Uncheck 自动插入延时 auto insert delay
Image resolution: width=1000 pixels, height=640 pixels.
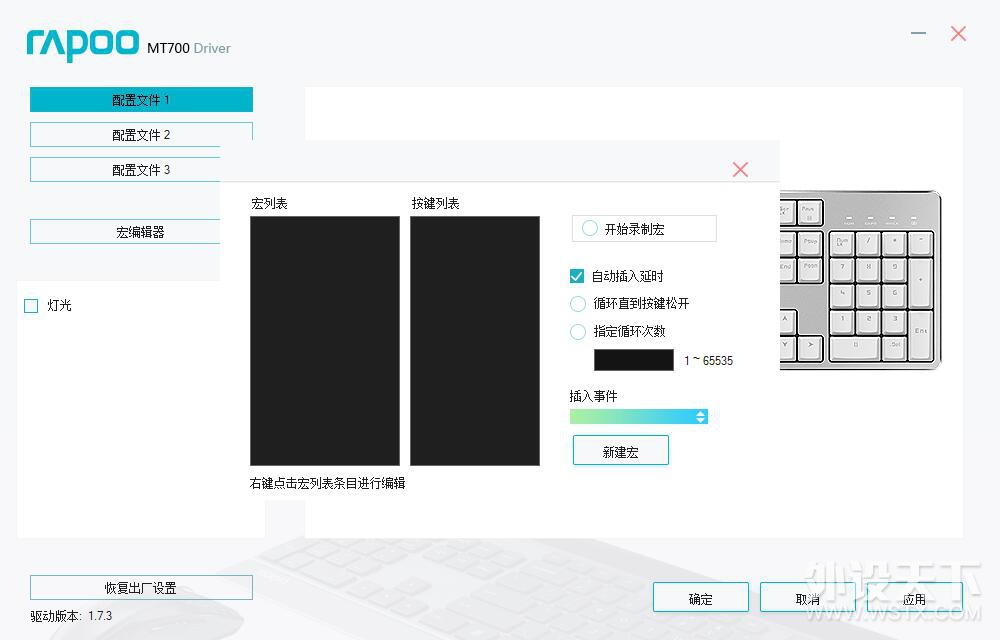tap(577, 276)
